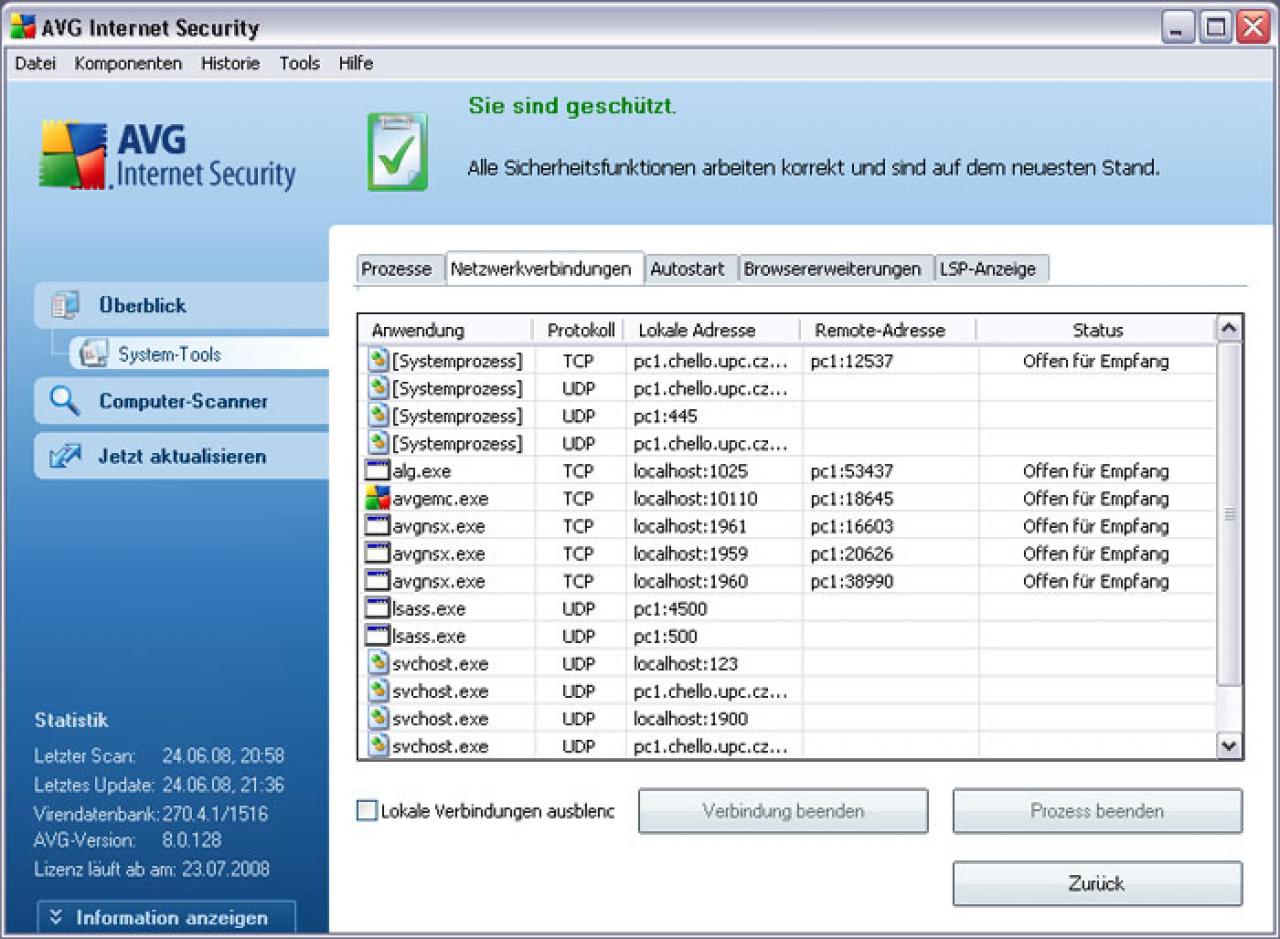Click the green checkmark protection status icon

(397, 152)
